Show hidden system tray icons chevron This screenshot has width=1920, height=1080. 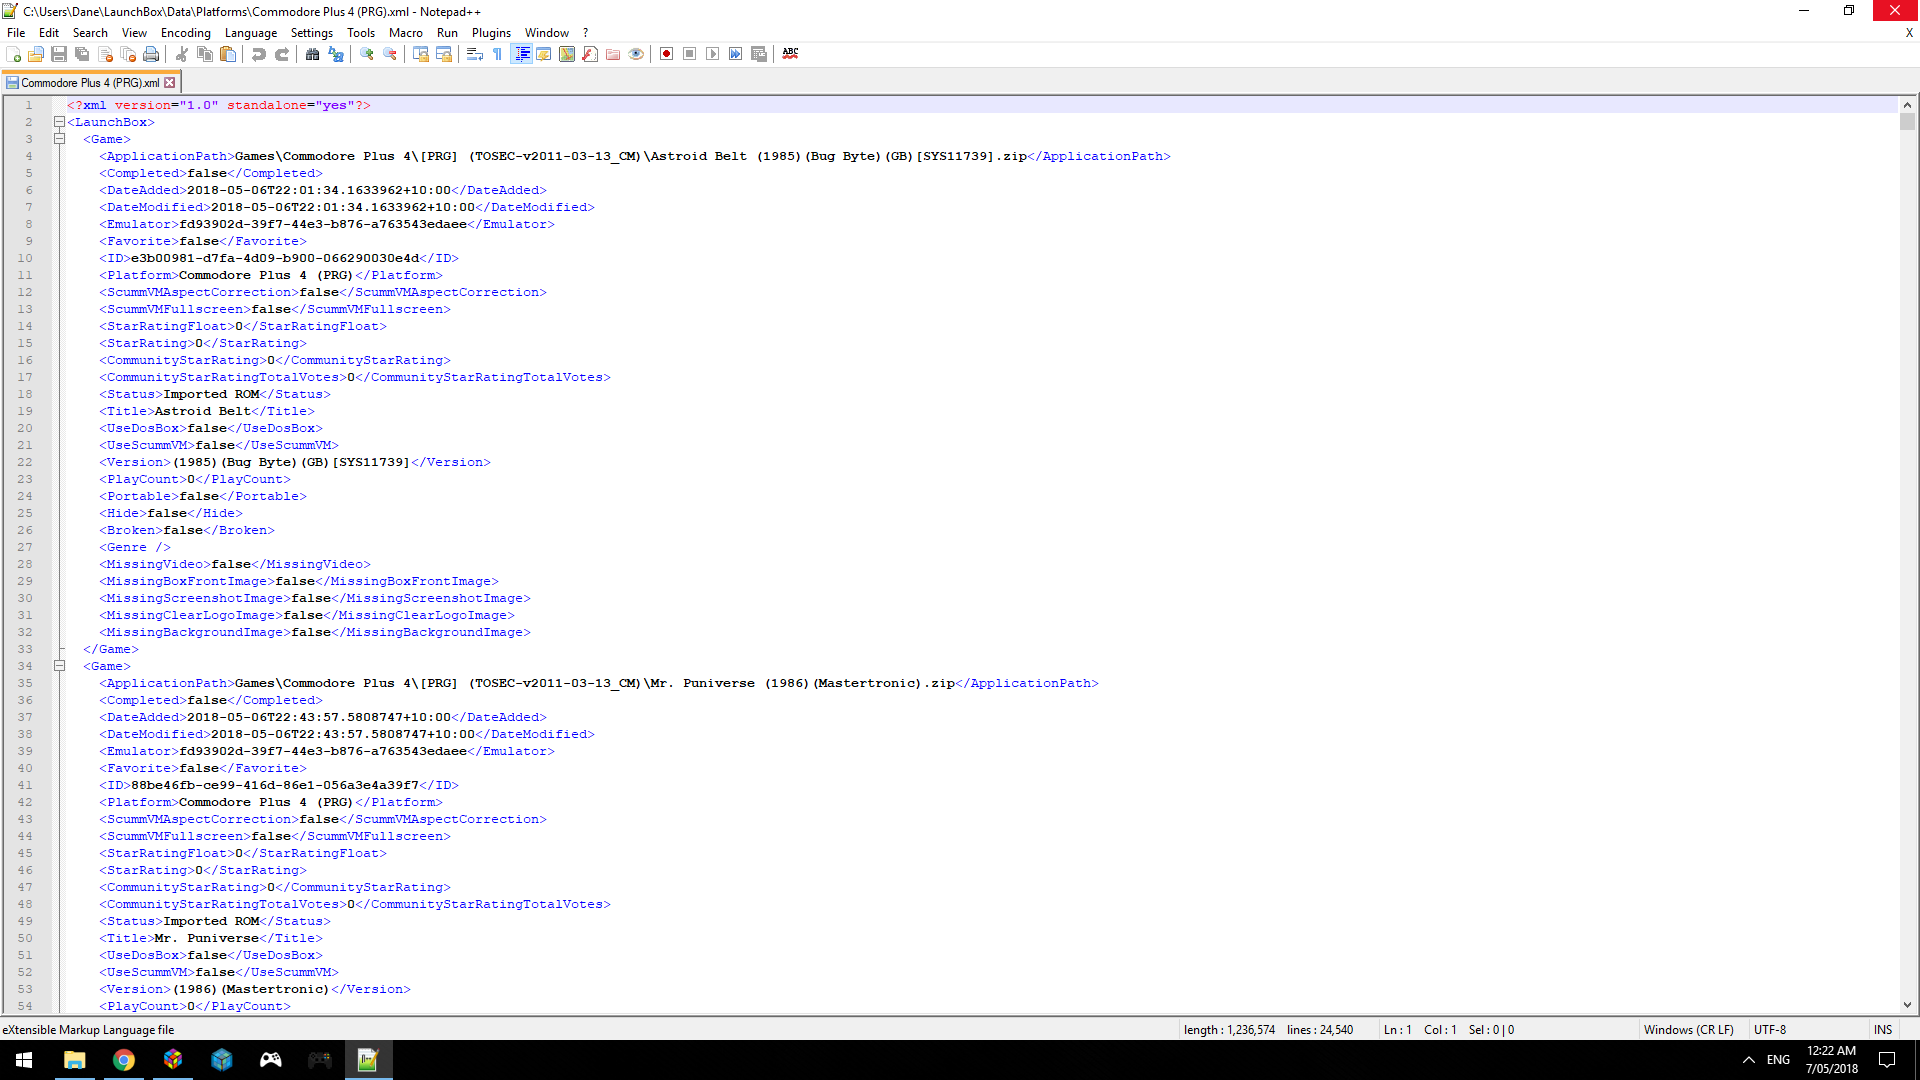(1748, 1060)
